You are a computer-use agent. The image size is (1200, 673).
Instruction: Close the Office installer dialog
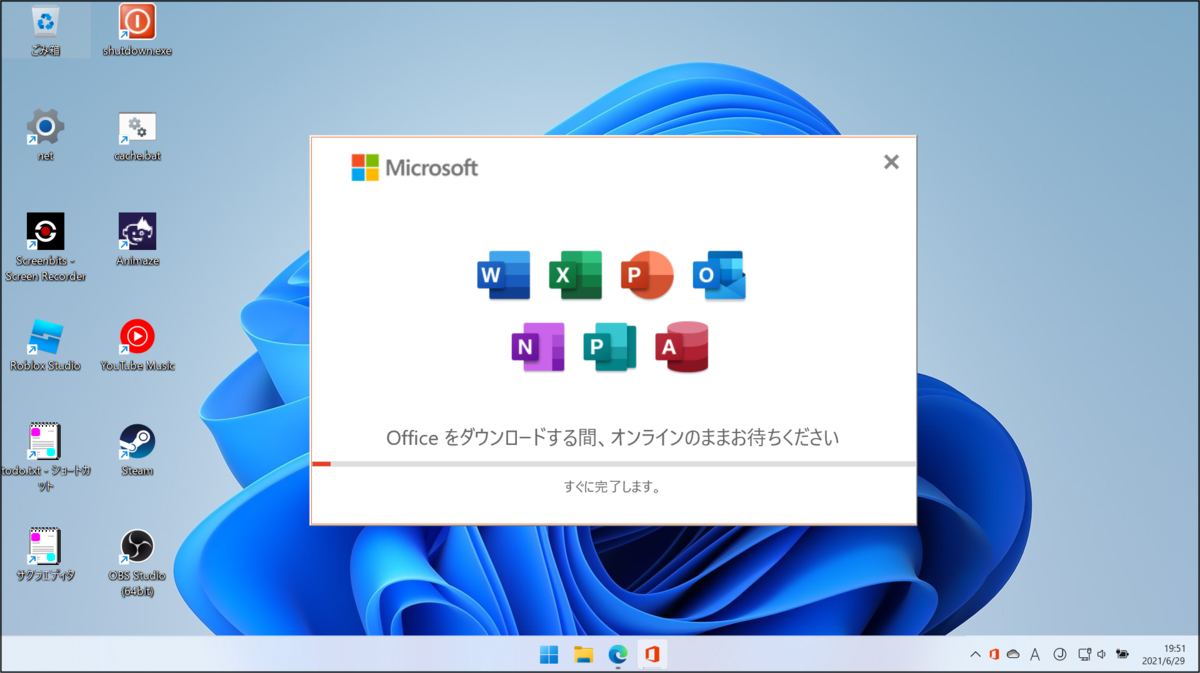(x=891, y=162)
